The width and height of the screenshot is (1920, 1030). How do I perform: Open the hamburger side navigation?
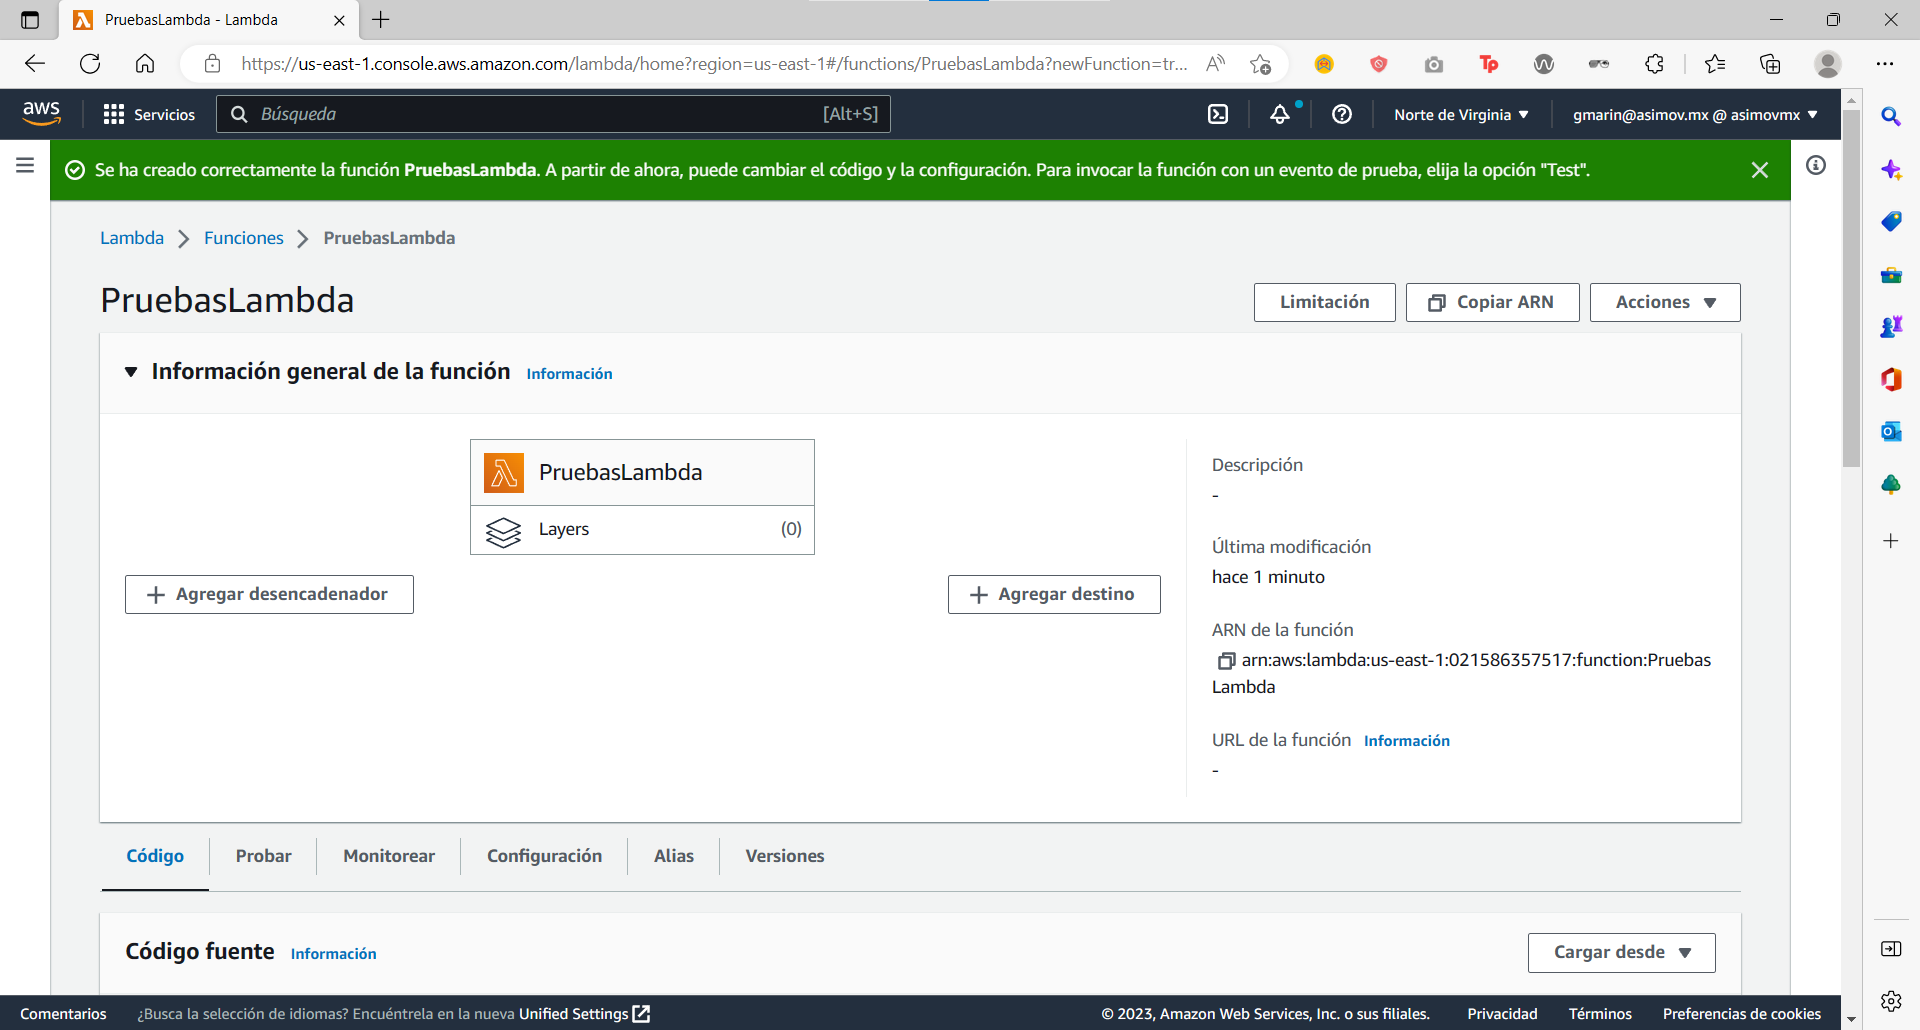pos(25,165)
